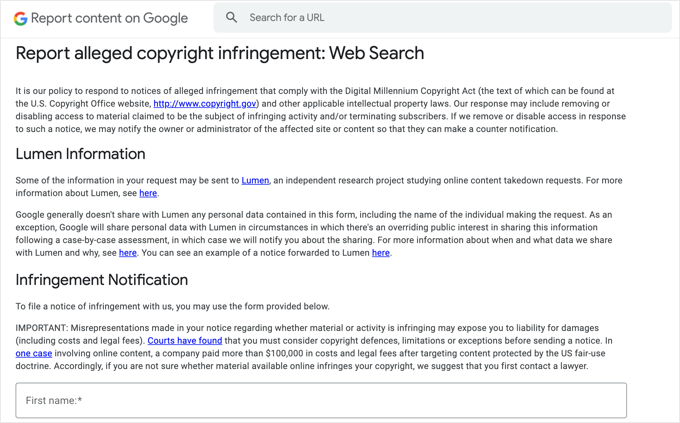
Task: Click the Google "G" logo
Action: pyautogui.click(x=20, y=18)
